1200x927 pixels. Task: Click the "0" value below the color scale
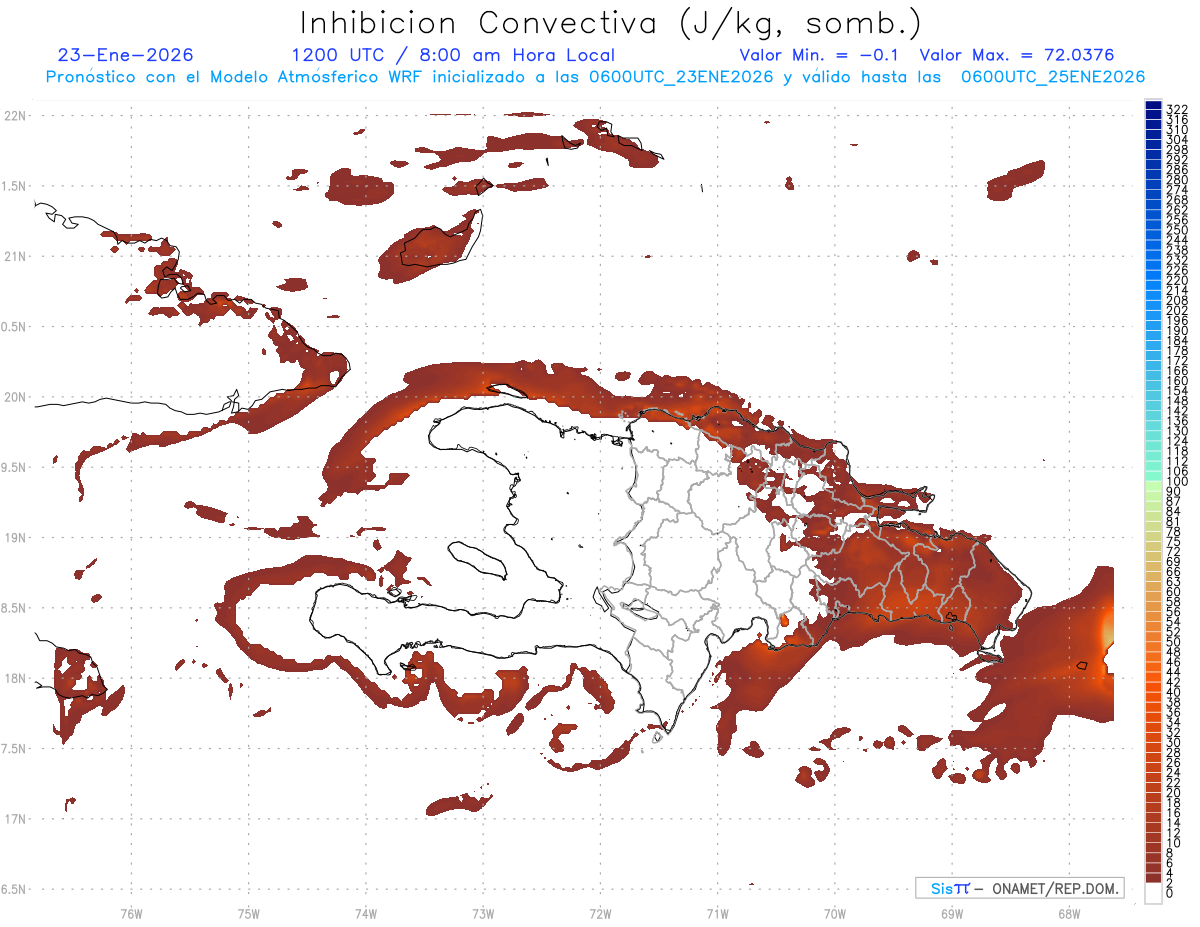1170,892
